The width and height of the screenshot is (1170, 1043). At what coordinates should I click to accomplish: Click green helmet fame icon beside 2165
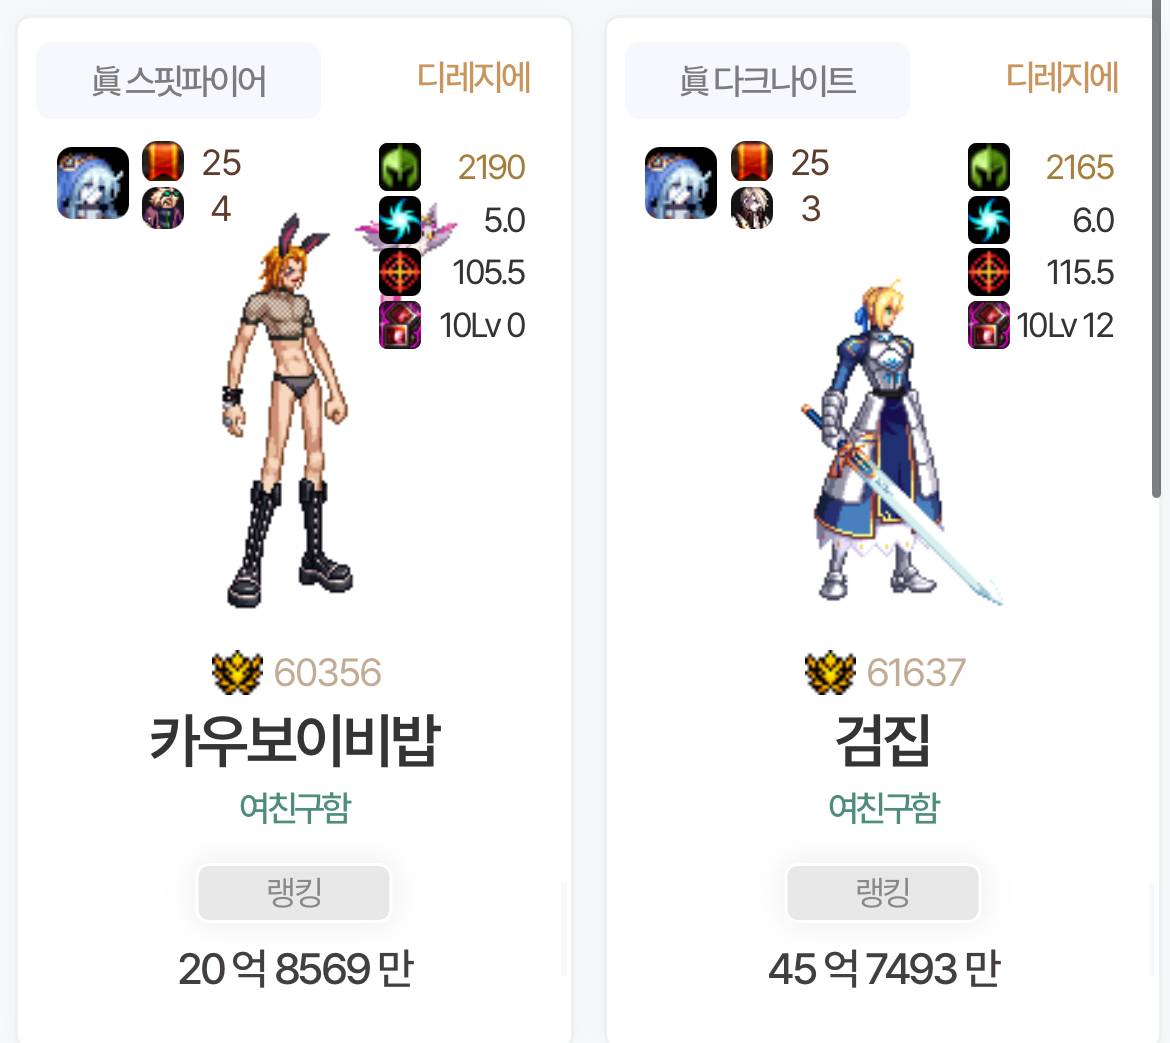pyautogui.click(x=989, y=167)
